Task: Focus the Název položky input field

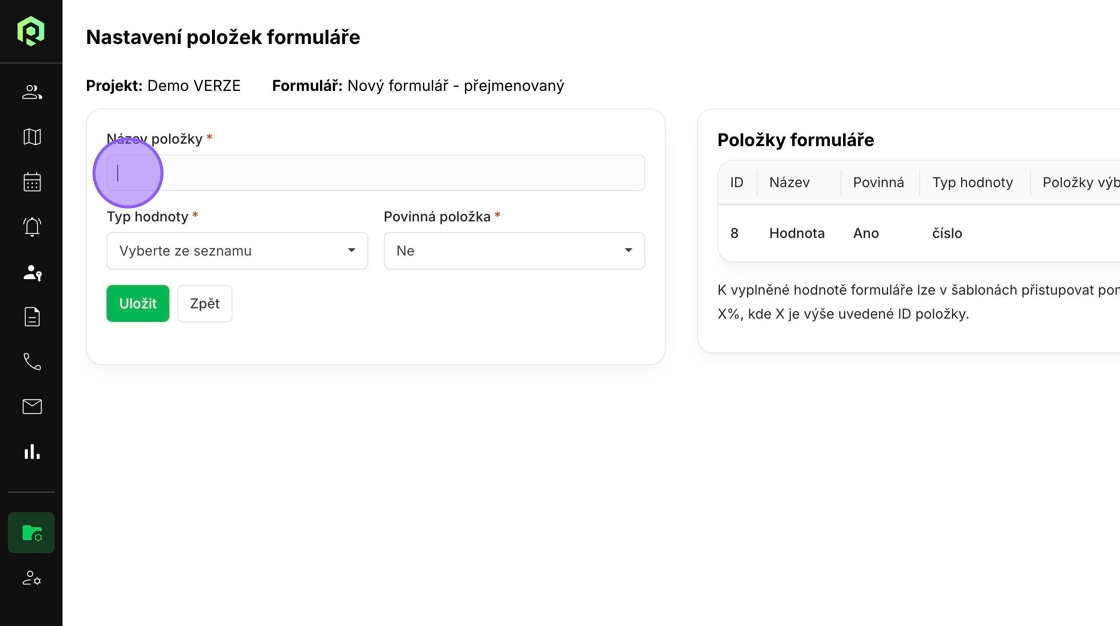Action: (376, 173)
